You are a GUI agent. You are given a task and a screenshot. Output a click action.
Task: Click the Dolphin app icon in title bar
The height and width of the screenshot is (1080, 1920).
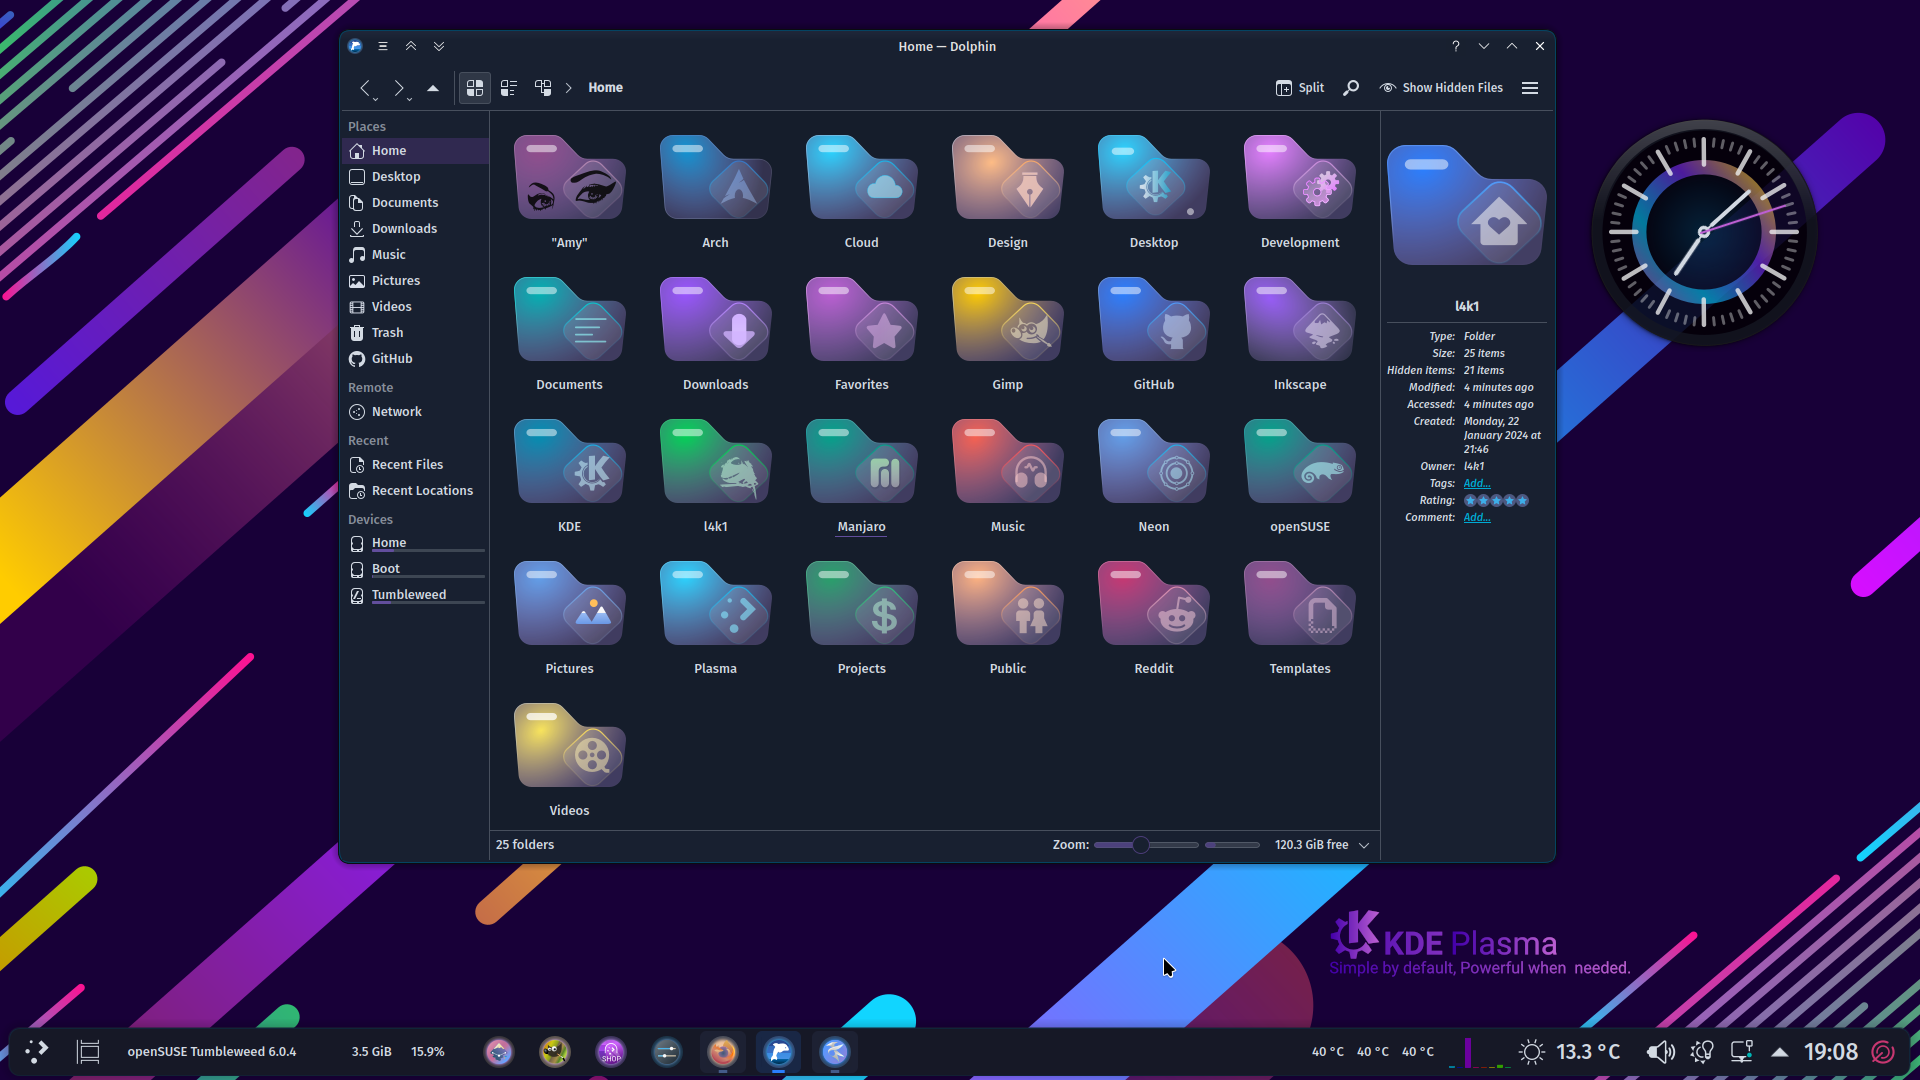click(x=355, y=46)
